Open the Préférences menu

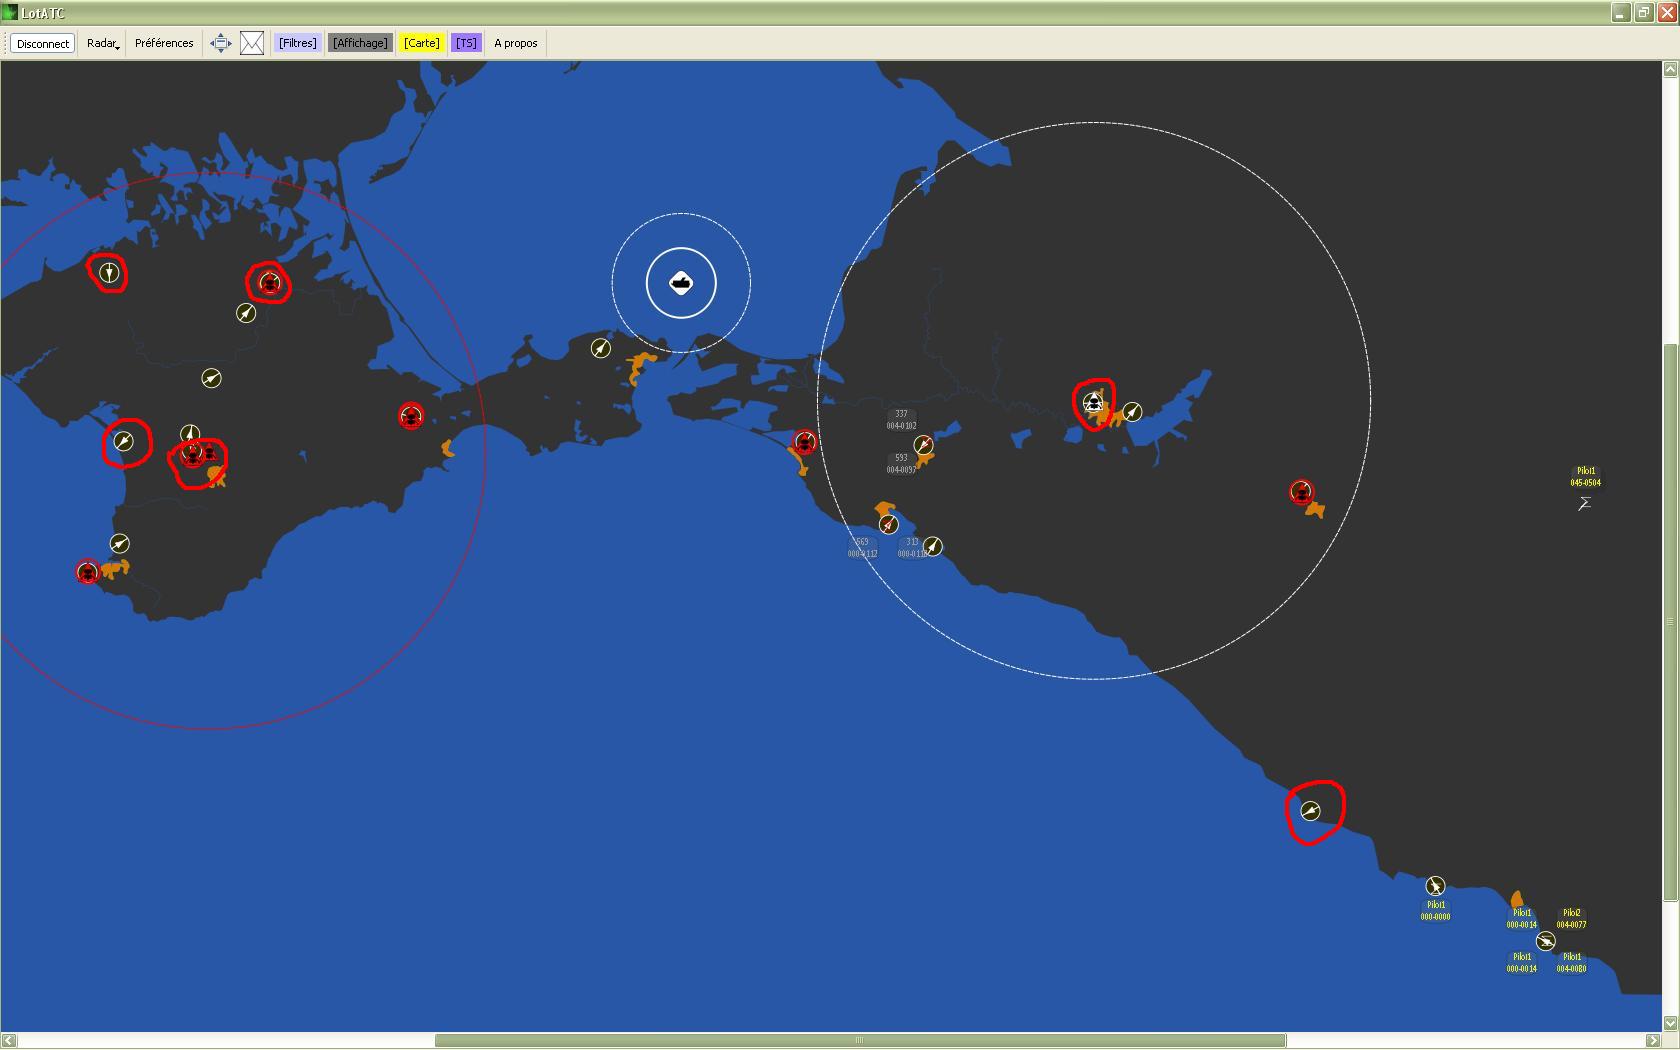[x=164, y=43]
